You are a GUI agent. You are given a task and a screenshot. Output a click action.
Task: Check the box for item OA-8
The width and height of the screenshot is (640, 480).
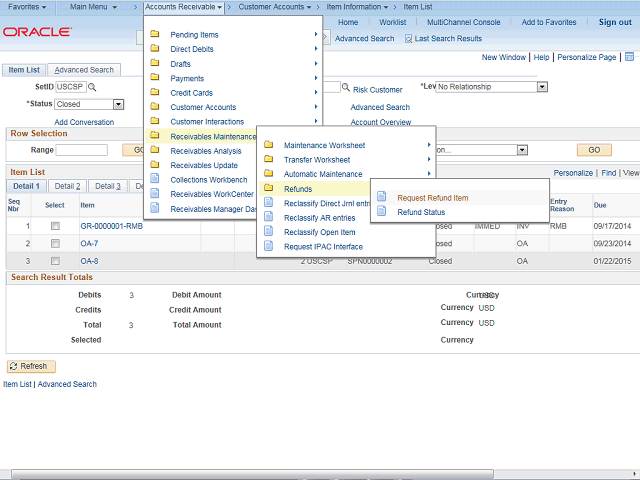(55, 261)
